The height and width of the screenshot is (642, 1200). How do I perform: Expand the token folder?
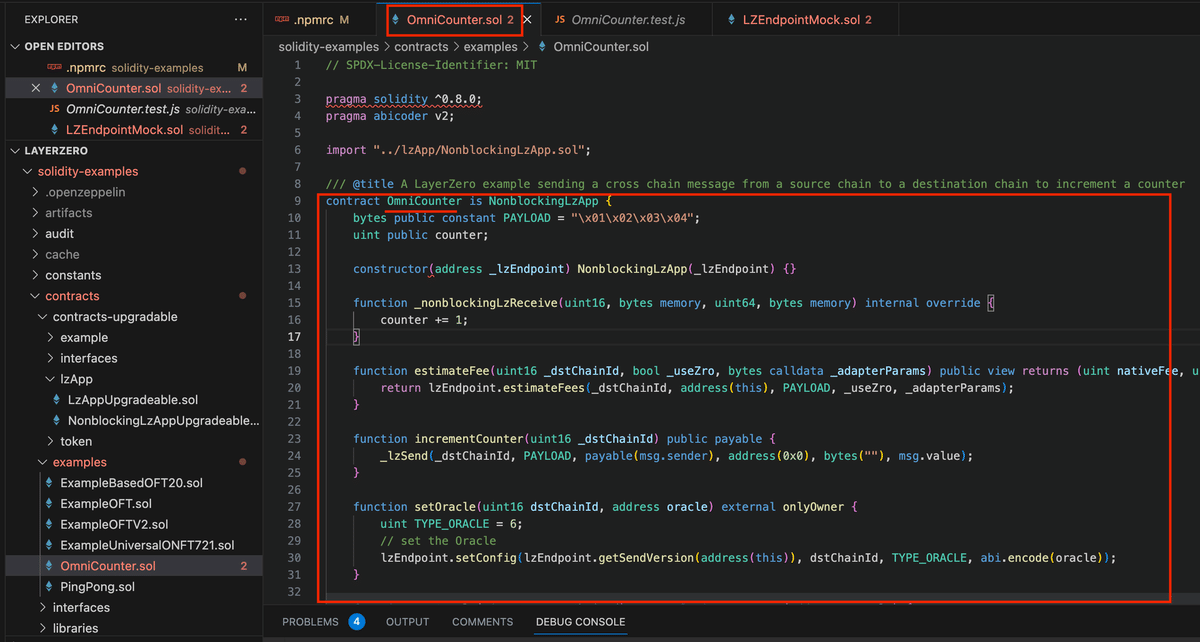coord(76,441)
